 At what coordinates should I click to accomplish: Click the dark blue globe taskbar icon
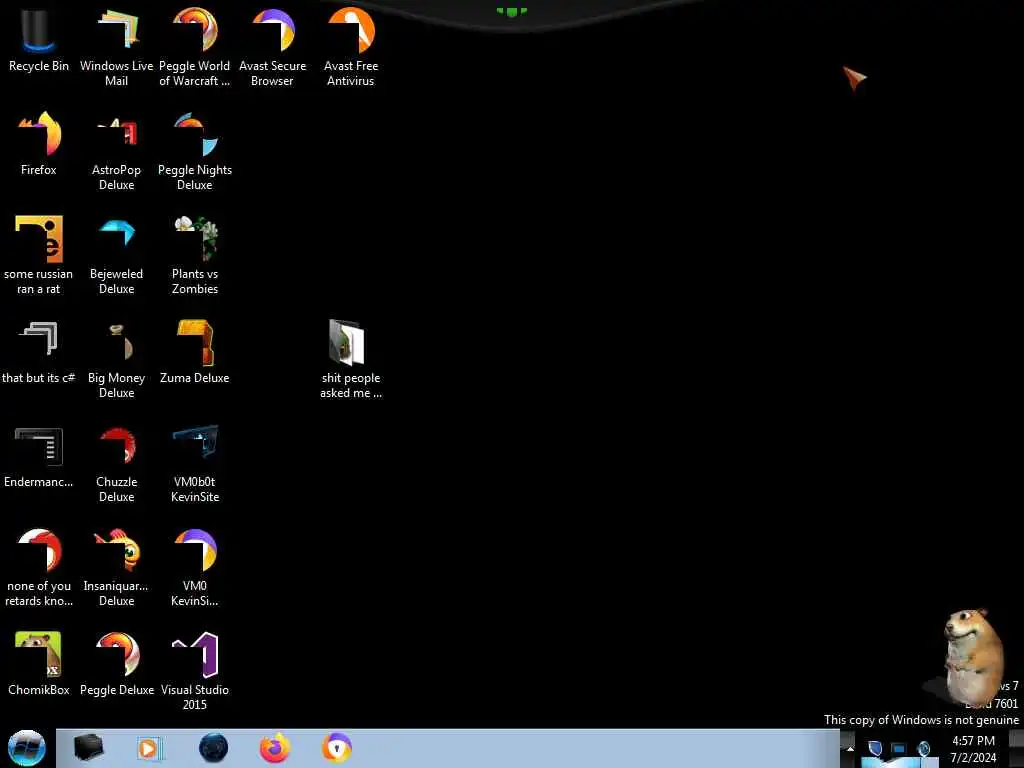(214, 748)
